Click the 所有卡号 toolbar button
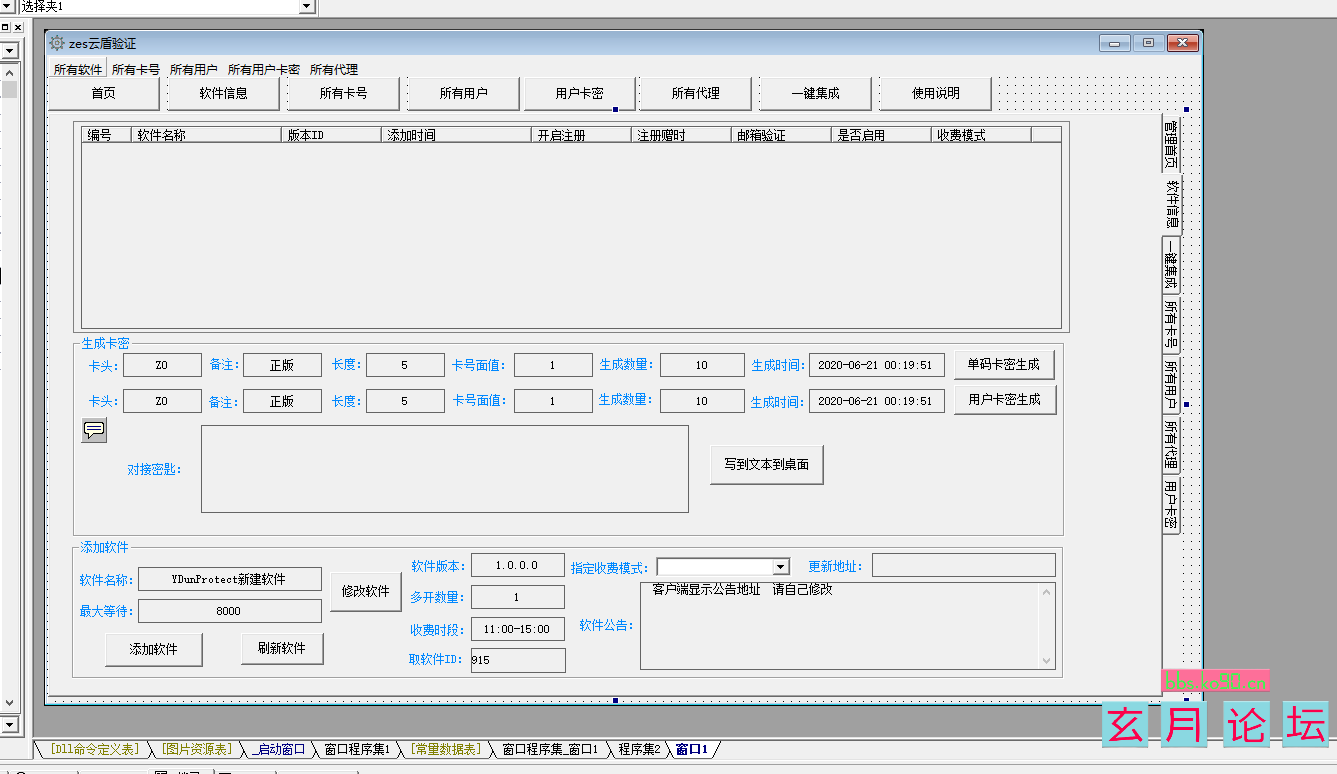1337x774 pixels. click(x=344, y=93)
